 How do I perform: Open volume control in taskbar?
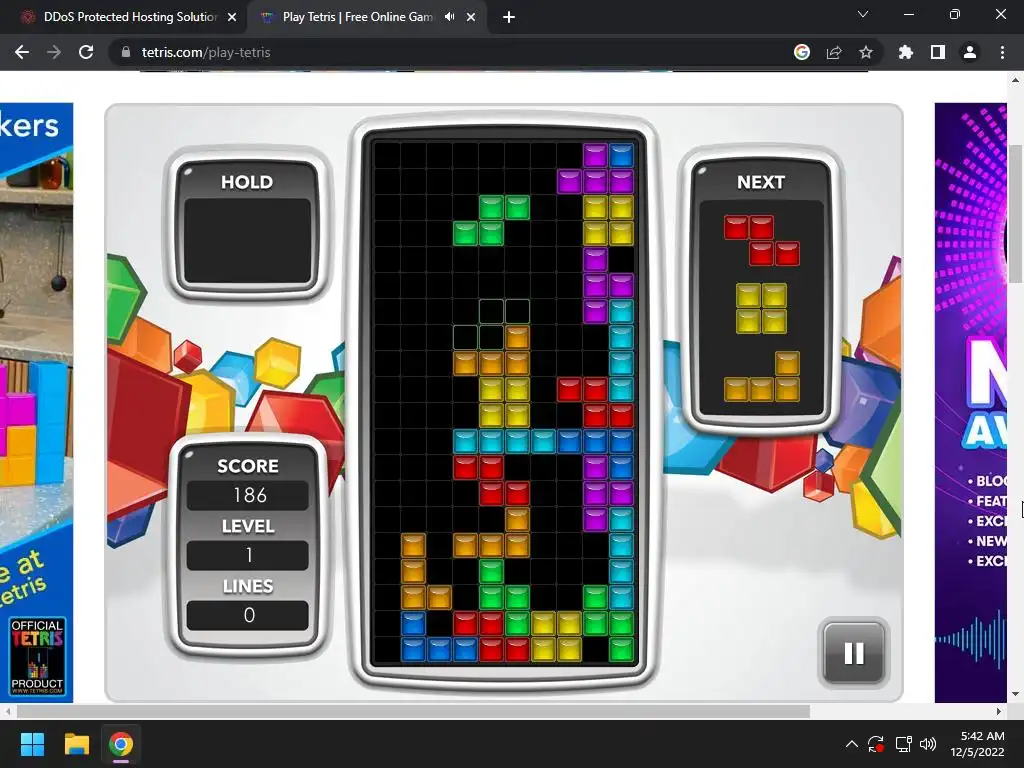[927, 744]
